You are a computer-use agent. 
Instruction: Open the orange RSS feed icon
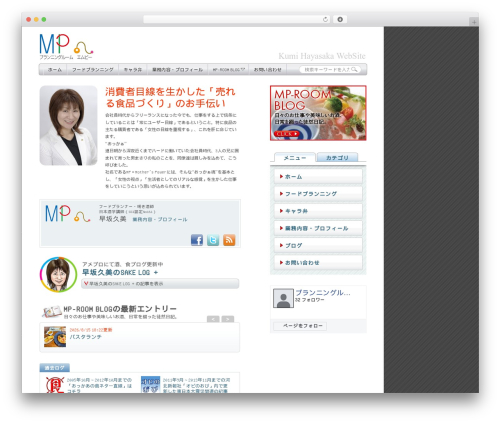229,240
